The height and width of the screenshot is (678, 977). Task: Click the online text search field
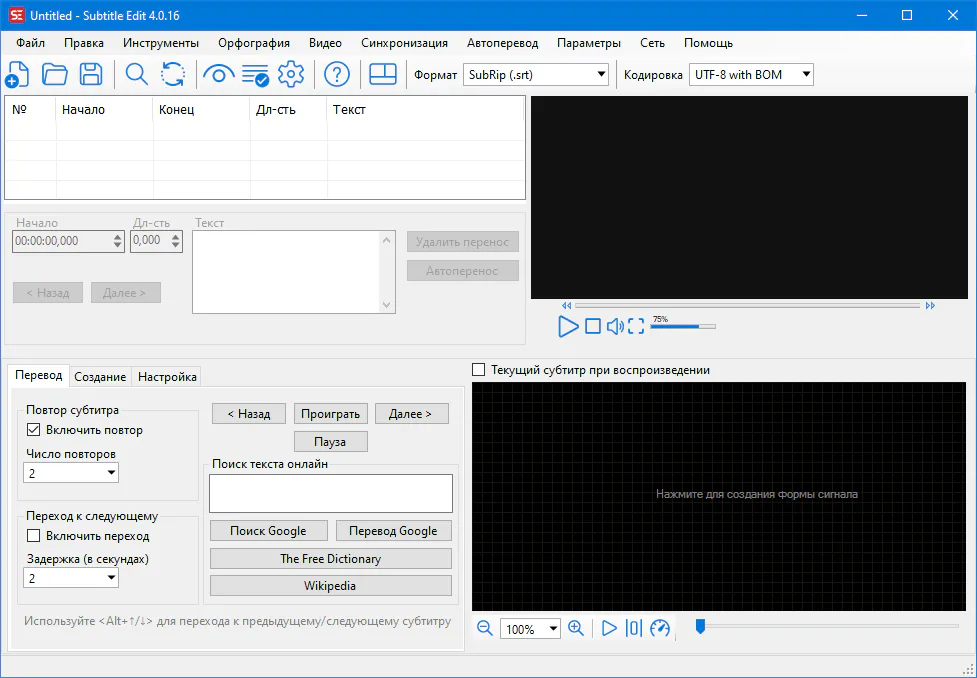pyautogui.click(x=331, y=494)
